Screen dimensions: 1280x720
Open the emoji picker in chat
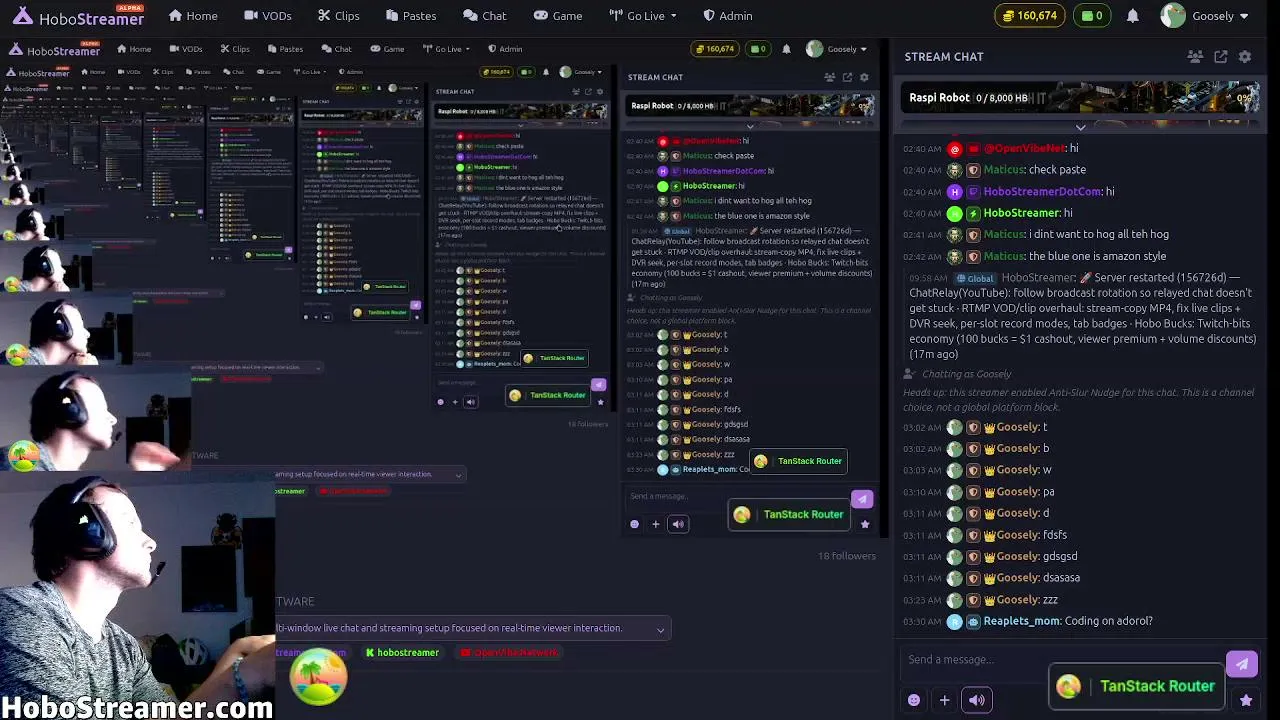point(914,700)
